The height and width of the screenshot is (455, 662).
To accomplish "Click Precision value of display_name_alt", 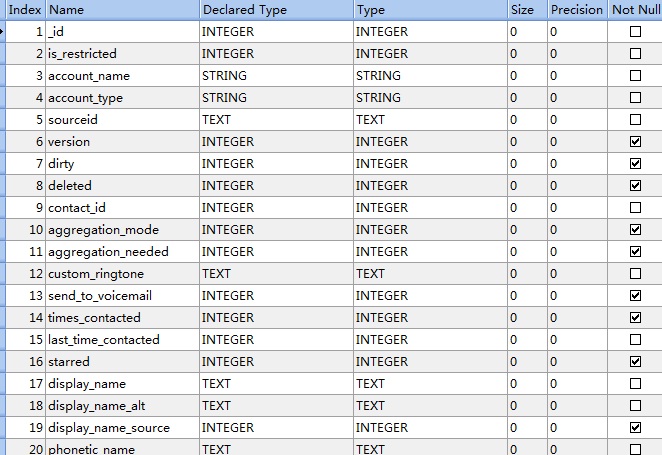I will 577,406.
